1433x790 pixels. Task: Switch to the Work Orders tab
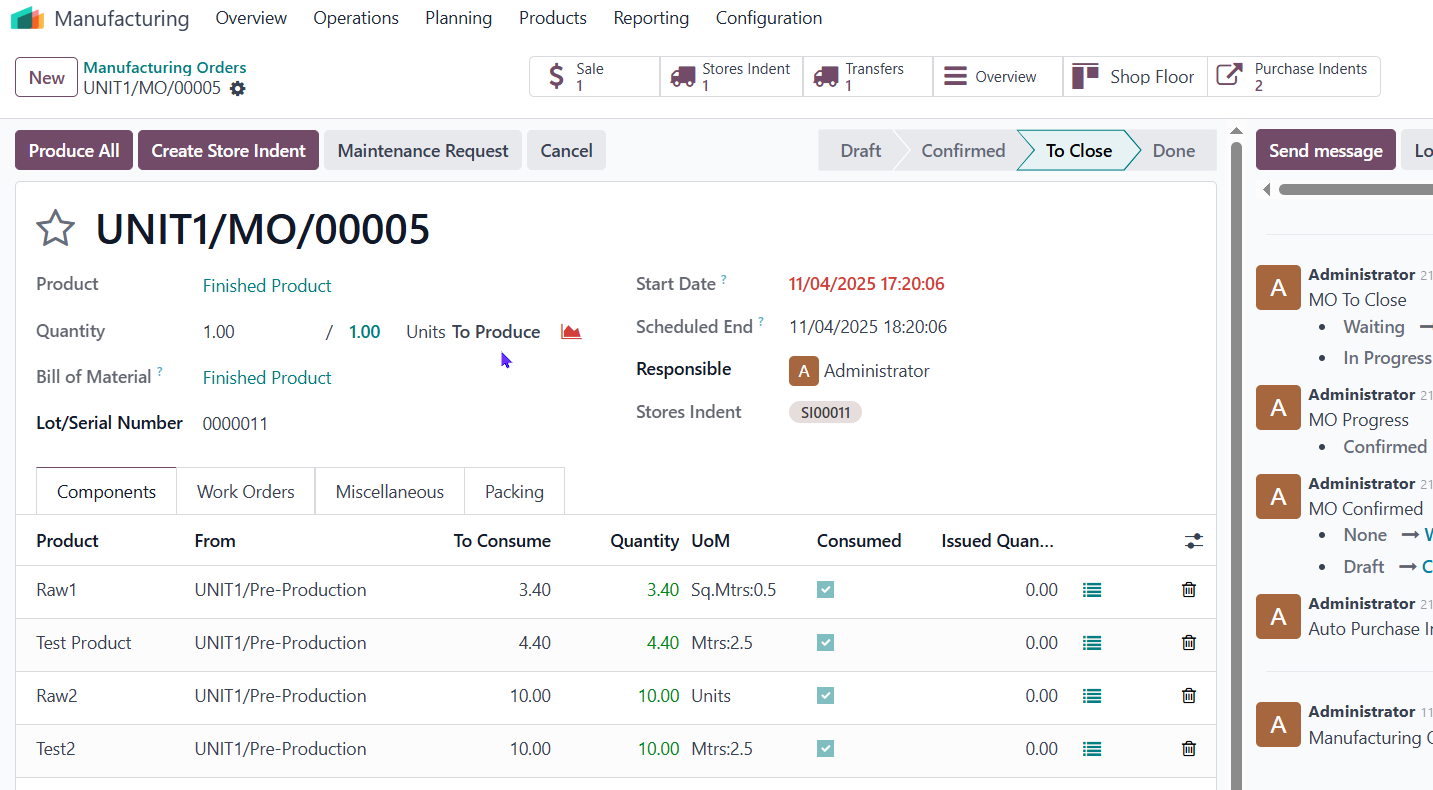click(x=245, y=492)
